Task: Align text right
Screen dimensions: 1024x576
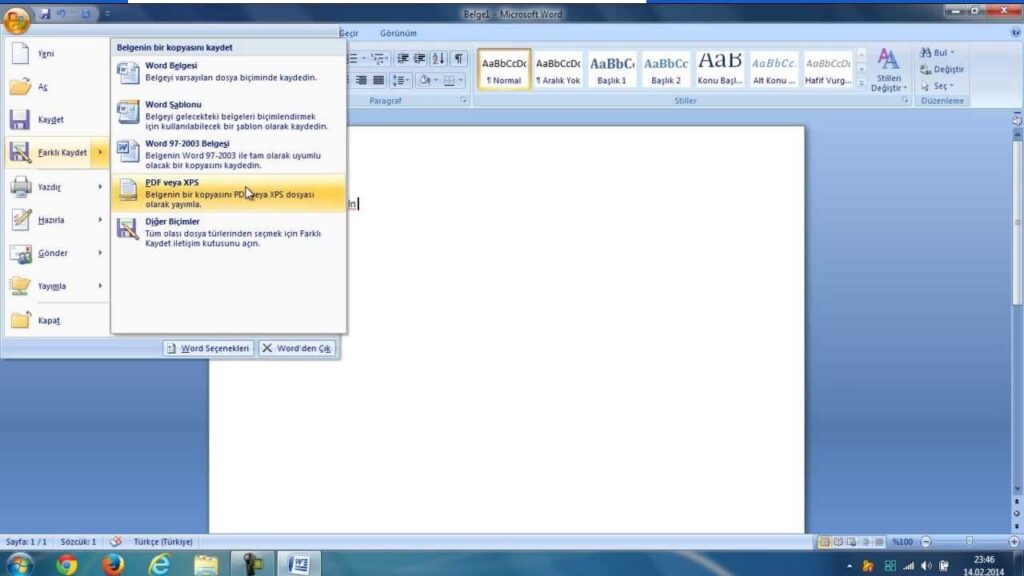Action: click(361, 80)
